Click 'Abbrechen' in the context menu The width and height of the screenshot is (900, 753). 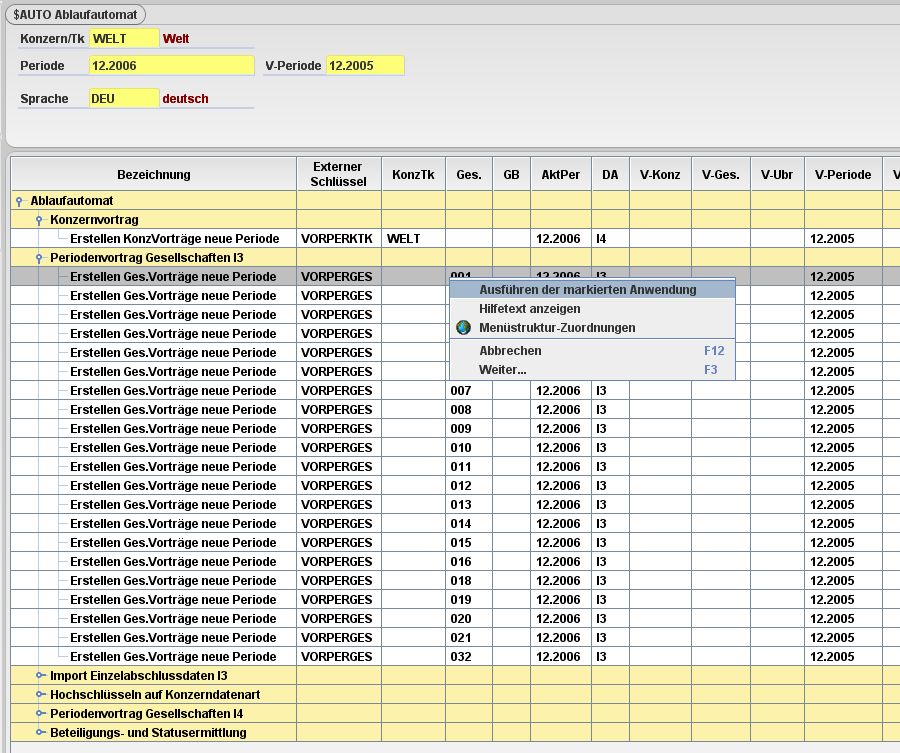510,351
